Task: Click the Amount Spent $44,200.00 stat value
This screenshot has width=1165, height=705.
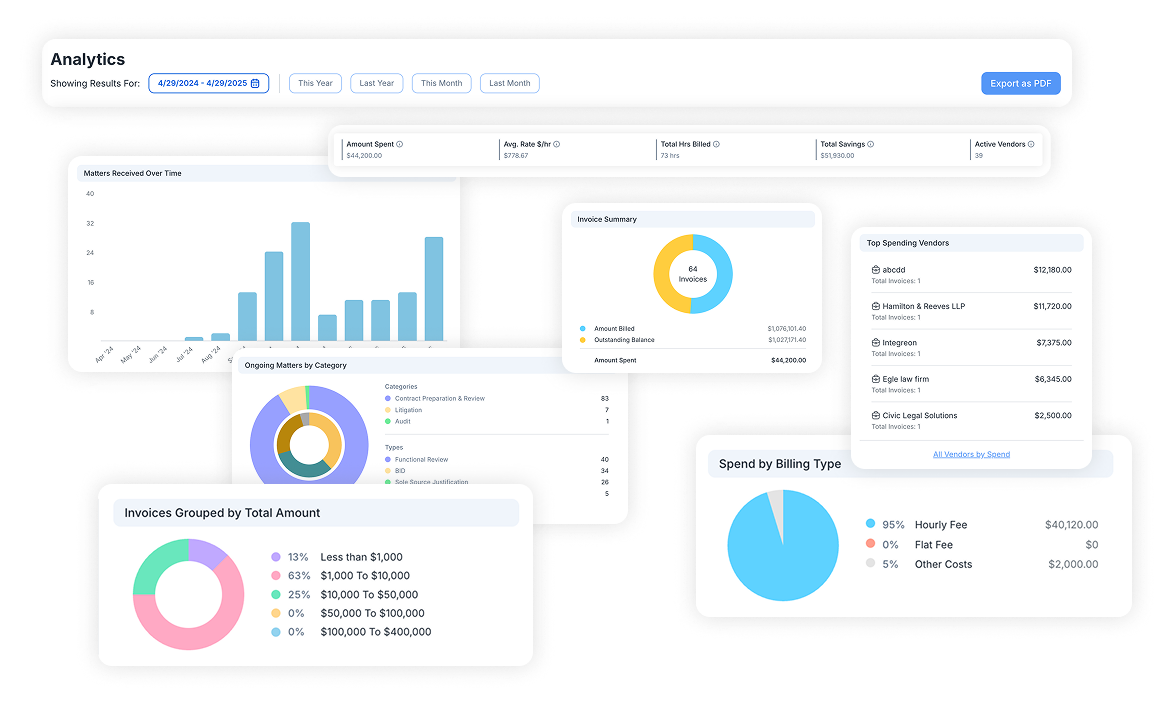Action: pyautogui.click(x=364, y=155)
